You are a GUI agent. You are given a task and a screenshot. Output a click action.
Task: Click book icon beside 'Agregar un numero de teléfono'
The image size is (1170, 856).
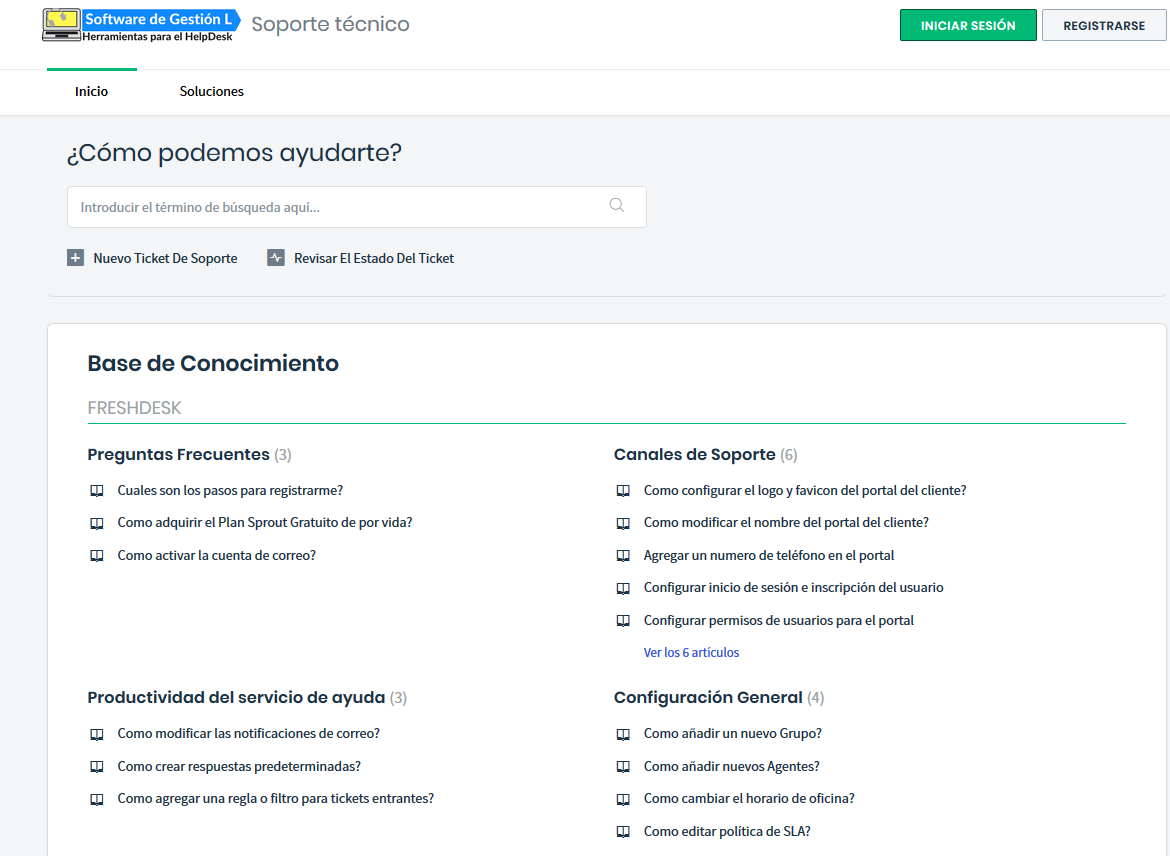coord(623,556)
